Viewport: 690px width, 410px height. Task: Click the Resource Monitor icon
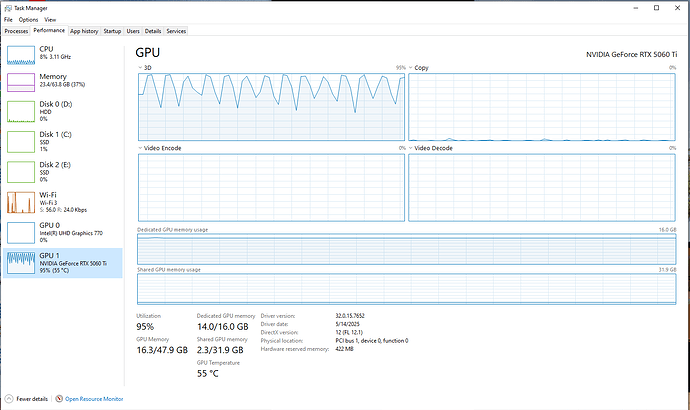[x=59, y=399]
